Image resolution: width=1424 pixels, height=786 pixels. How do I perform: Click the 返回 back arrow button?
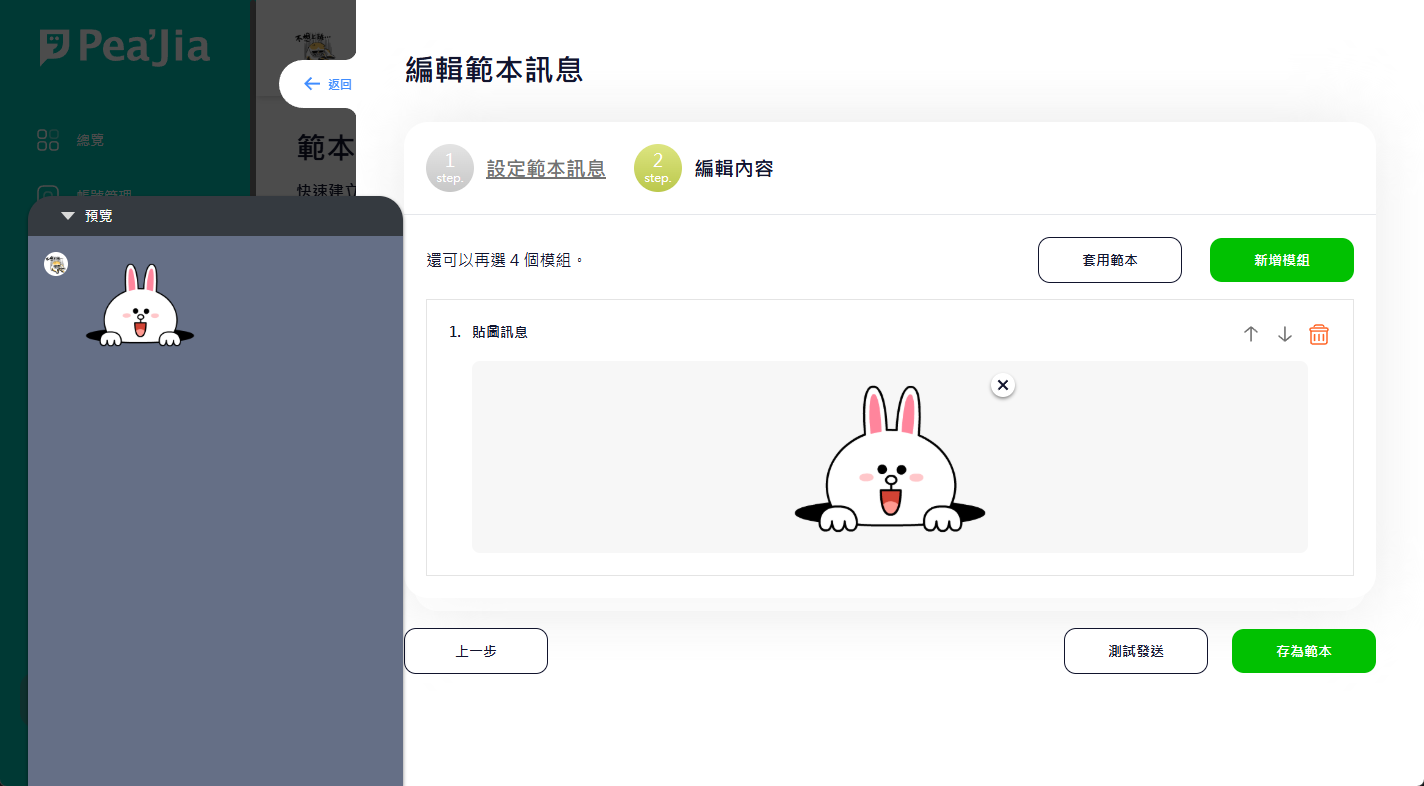click(327, 84)
